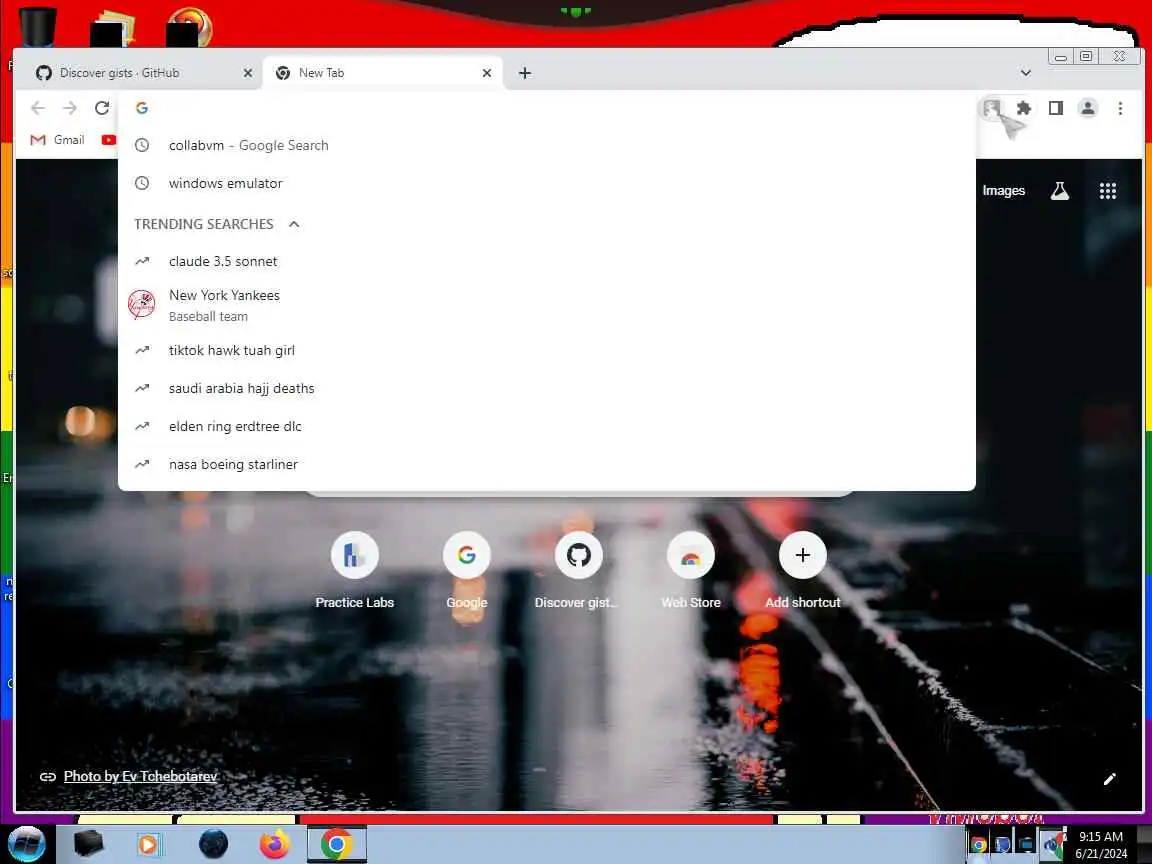The height and width of the screenshot is (864, 1152).
Task: Click the Chrome tray icon
Action: coord(978,844)
